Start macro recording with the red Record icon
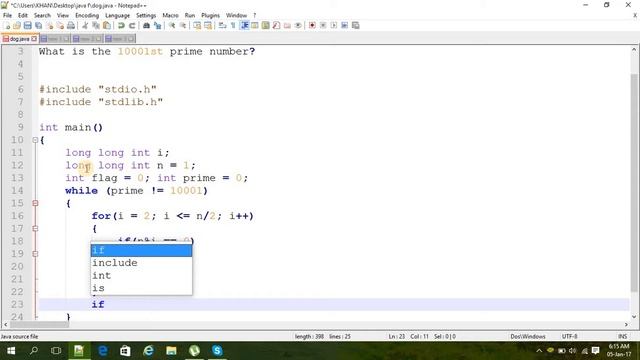The image size is (640, 360). [x=312, y=26]
